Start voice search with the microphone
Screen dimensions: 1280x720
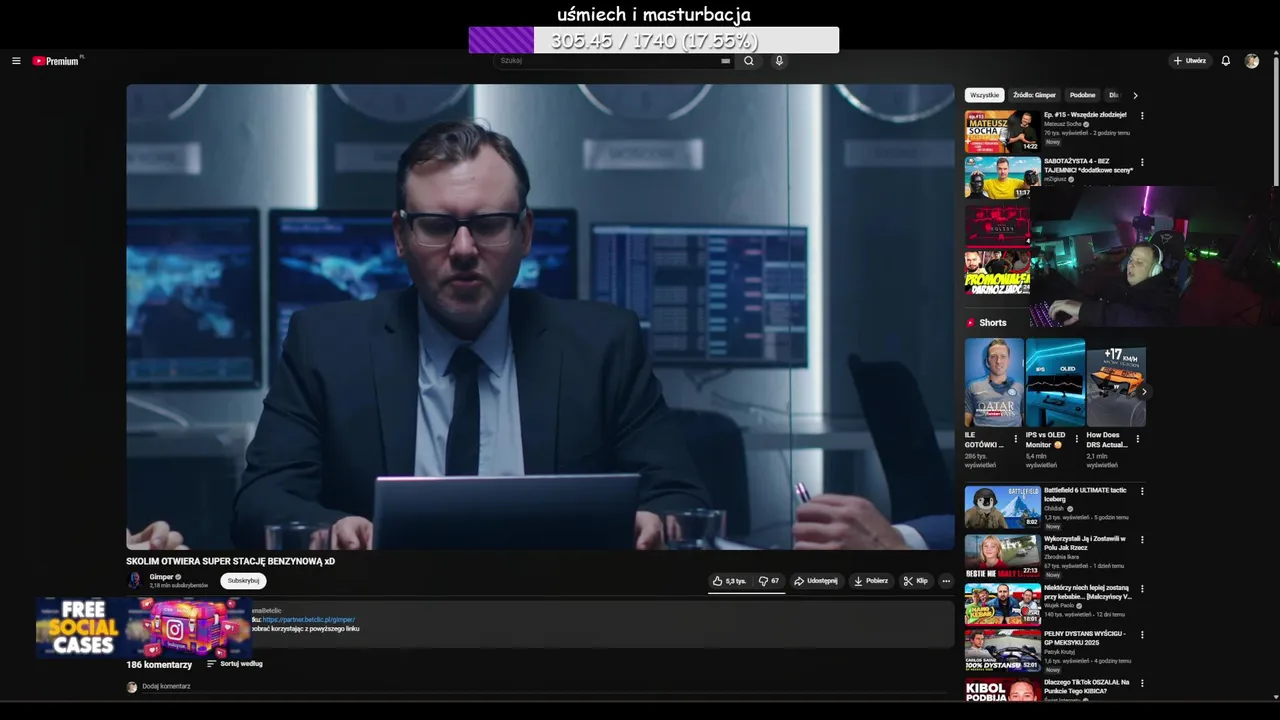(x=779, y=61)
